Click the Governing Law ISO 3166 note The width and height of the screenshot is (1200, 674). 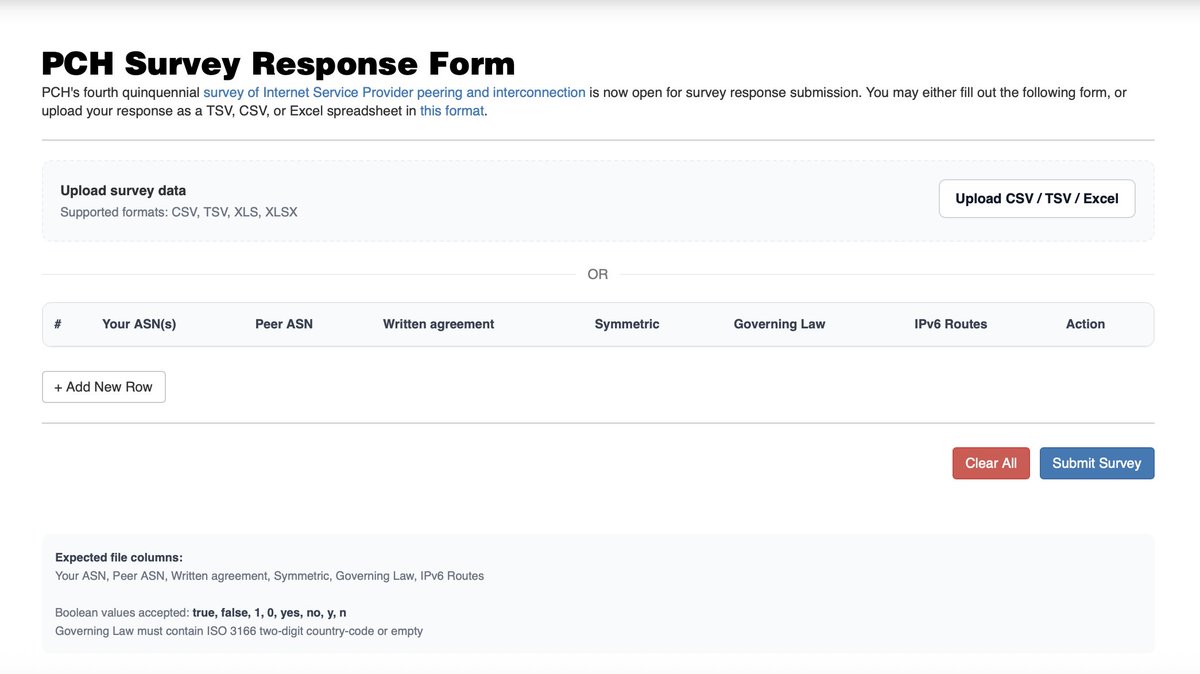pos(239,631)
